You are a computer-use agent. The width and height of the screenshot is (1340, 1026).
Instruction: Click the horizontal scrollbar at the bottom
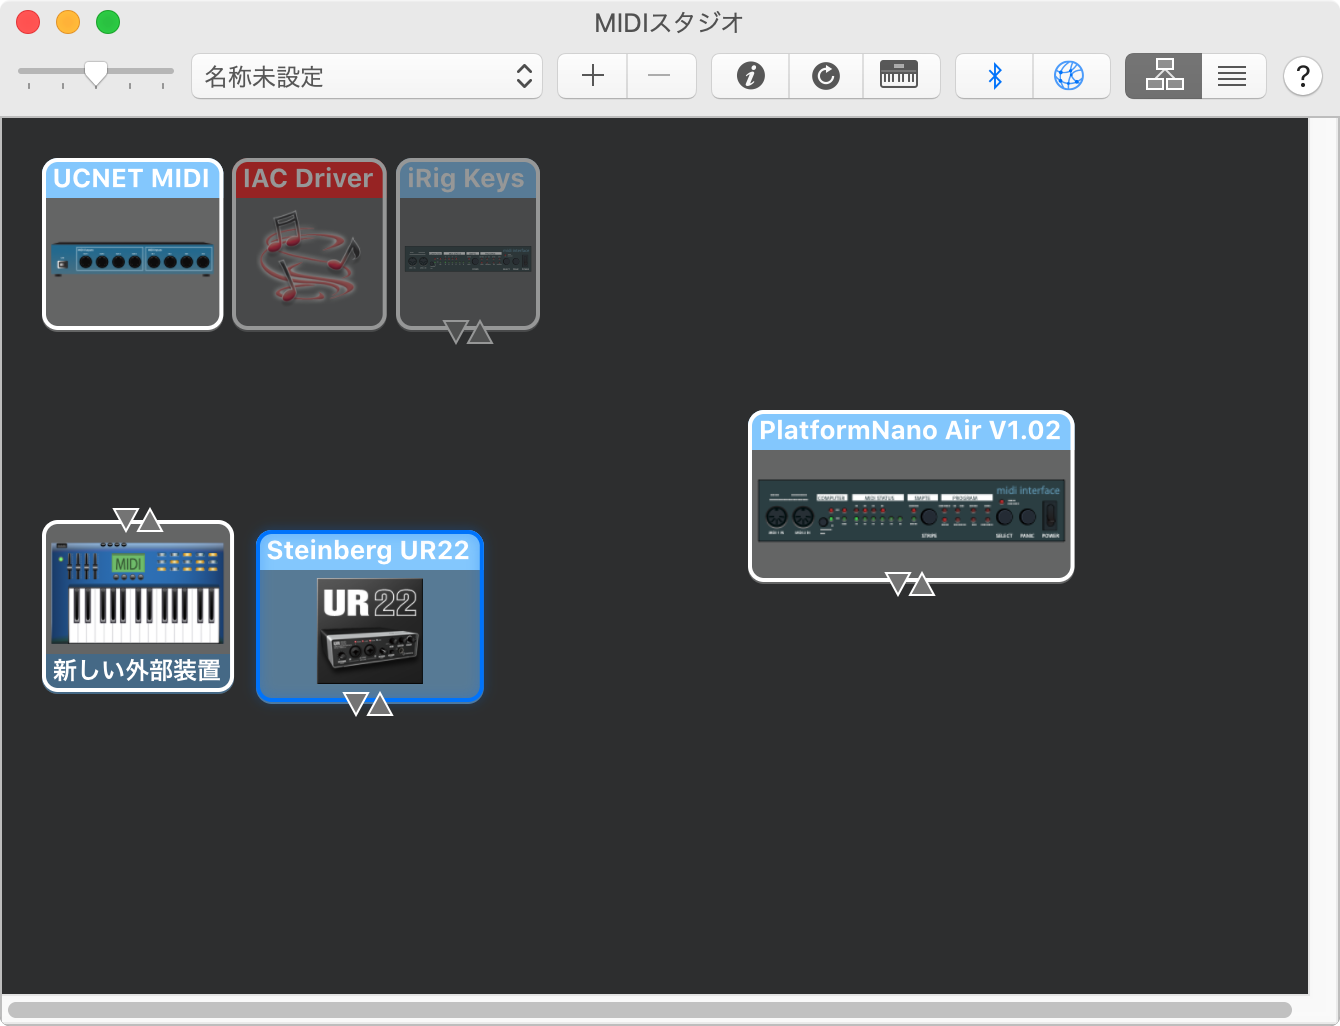pyautogui.click(x=650, y=1010)
